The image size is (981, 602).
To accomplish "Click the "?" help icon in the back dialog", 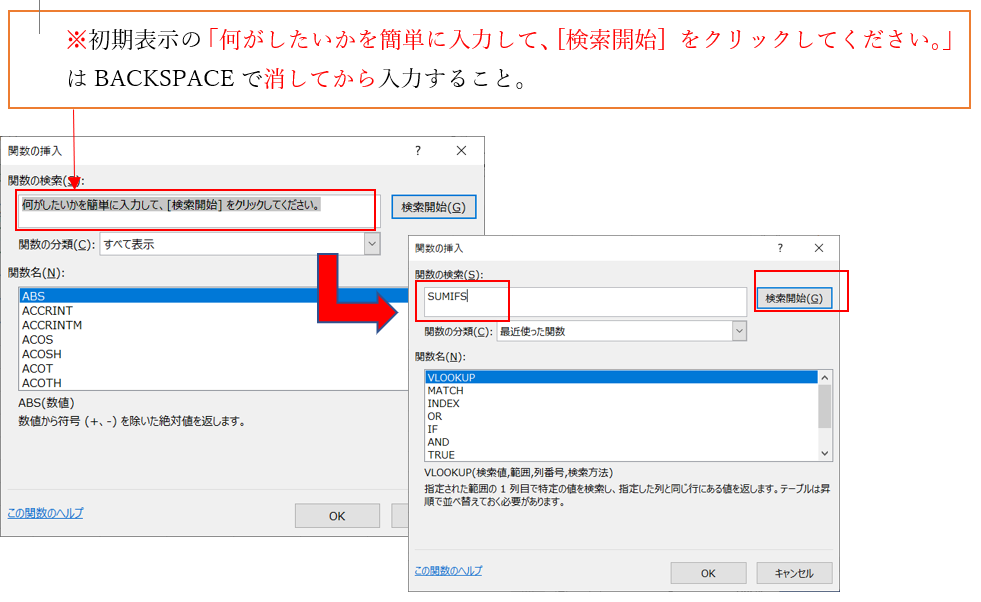I will click(x=418, y=150).
